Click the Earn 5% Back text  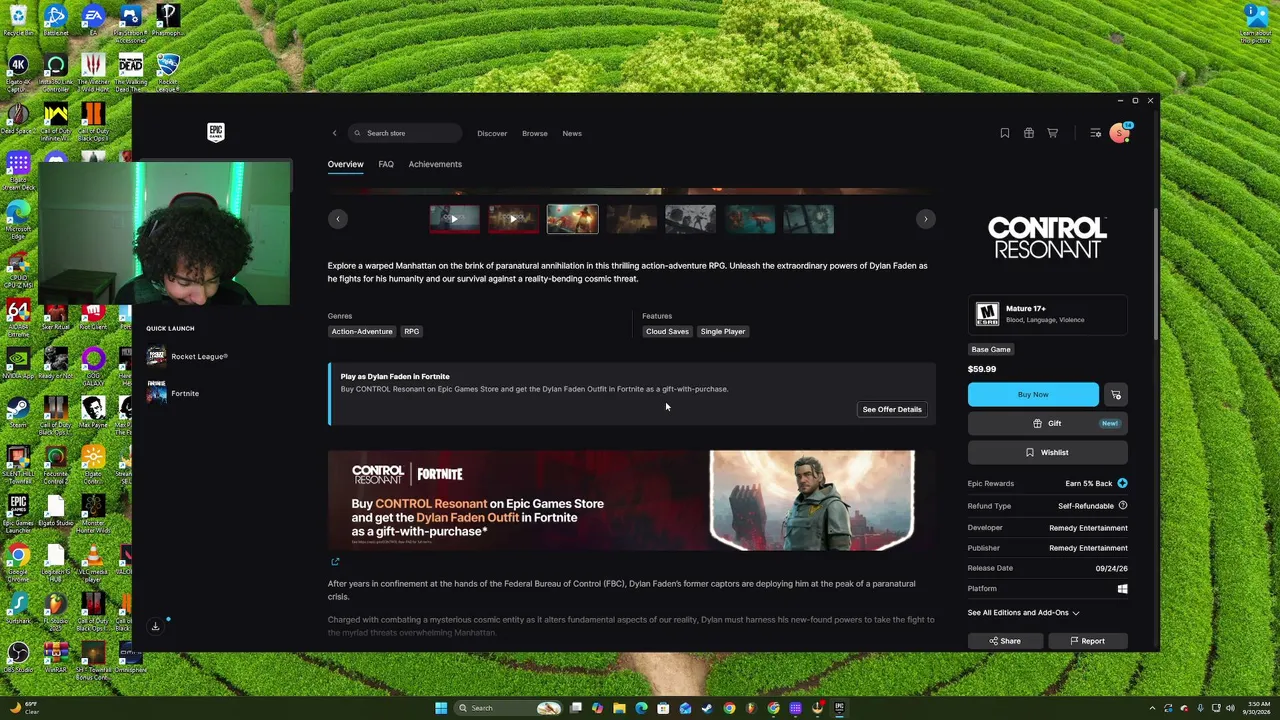(1089, 484)
